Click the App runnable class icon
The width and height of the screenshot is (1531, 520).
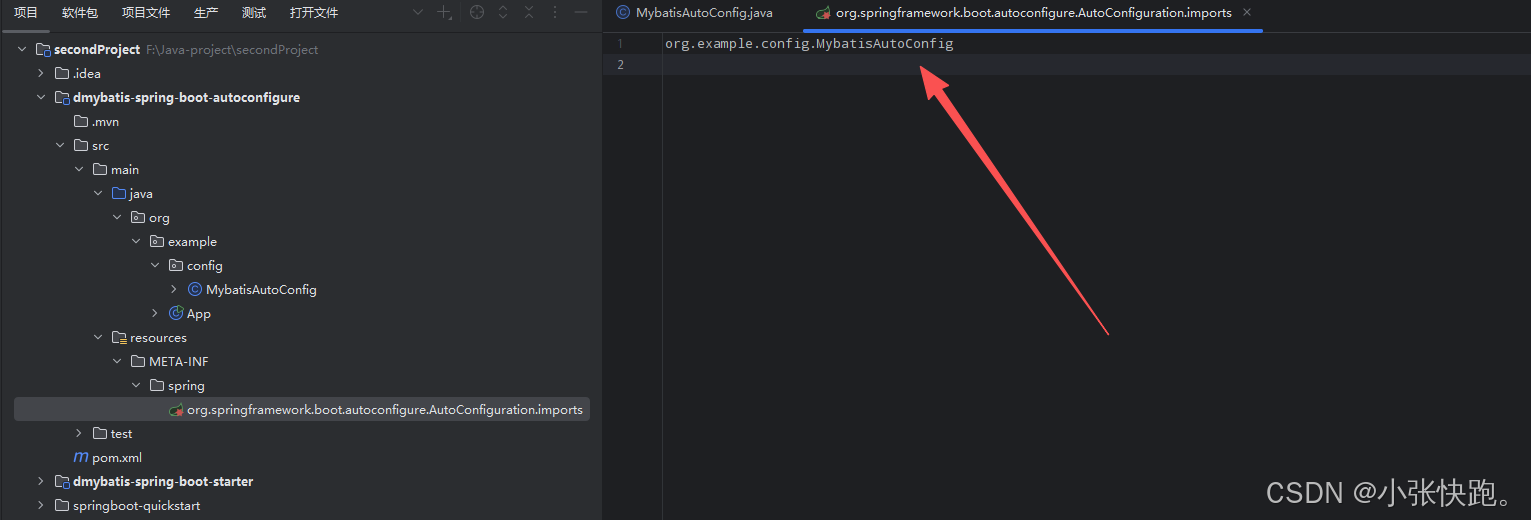(x=175, y=313)
